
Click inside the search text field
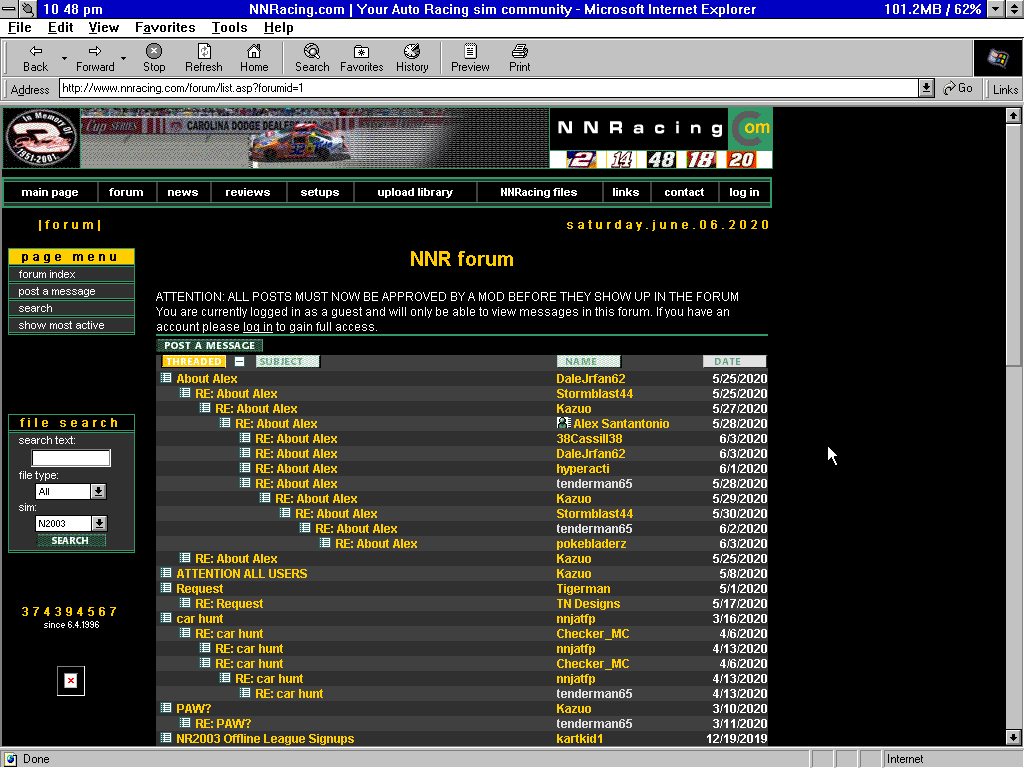click(71, 458)
